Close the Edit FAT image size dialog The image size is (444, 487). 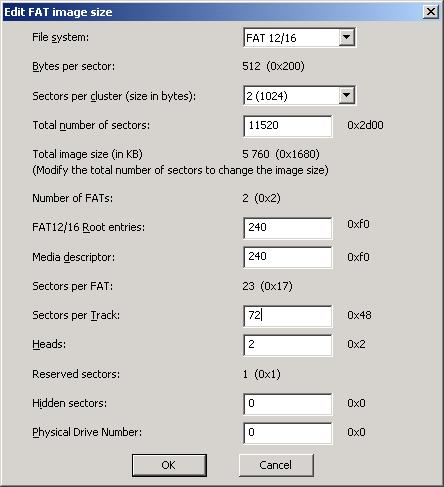tap(431, 12)
